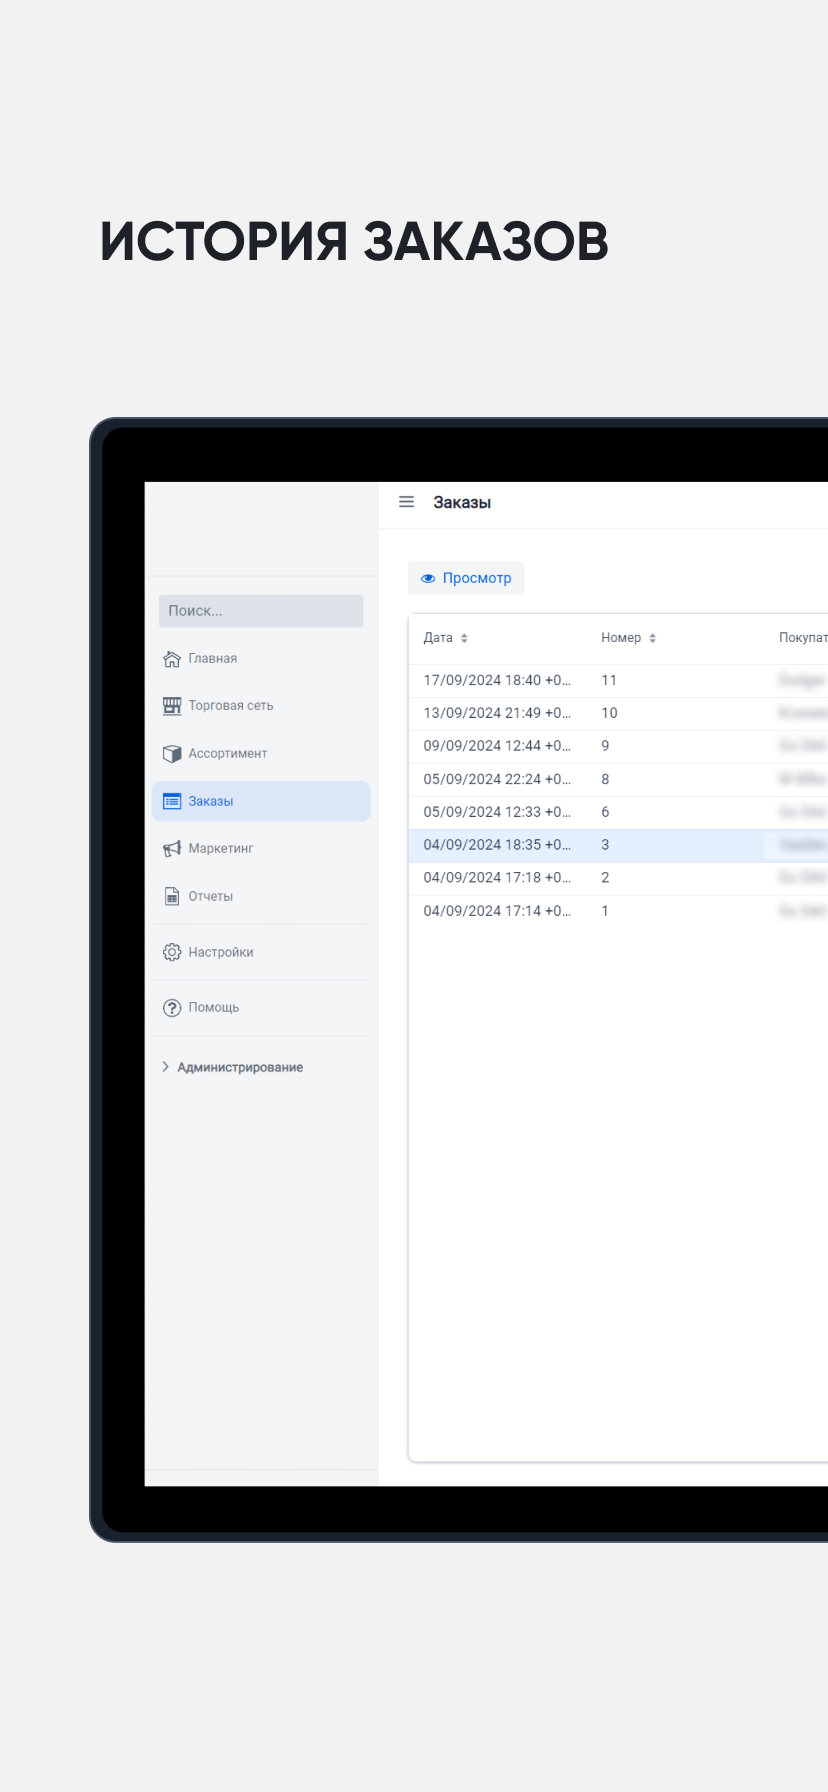This screenshot has width=828, height=1792.
Task: Click the store icon for Торговая сеть
Action: [x=172, y=706]
